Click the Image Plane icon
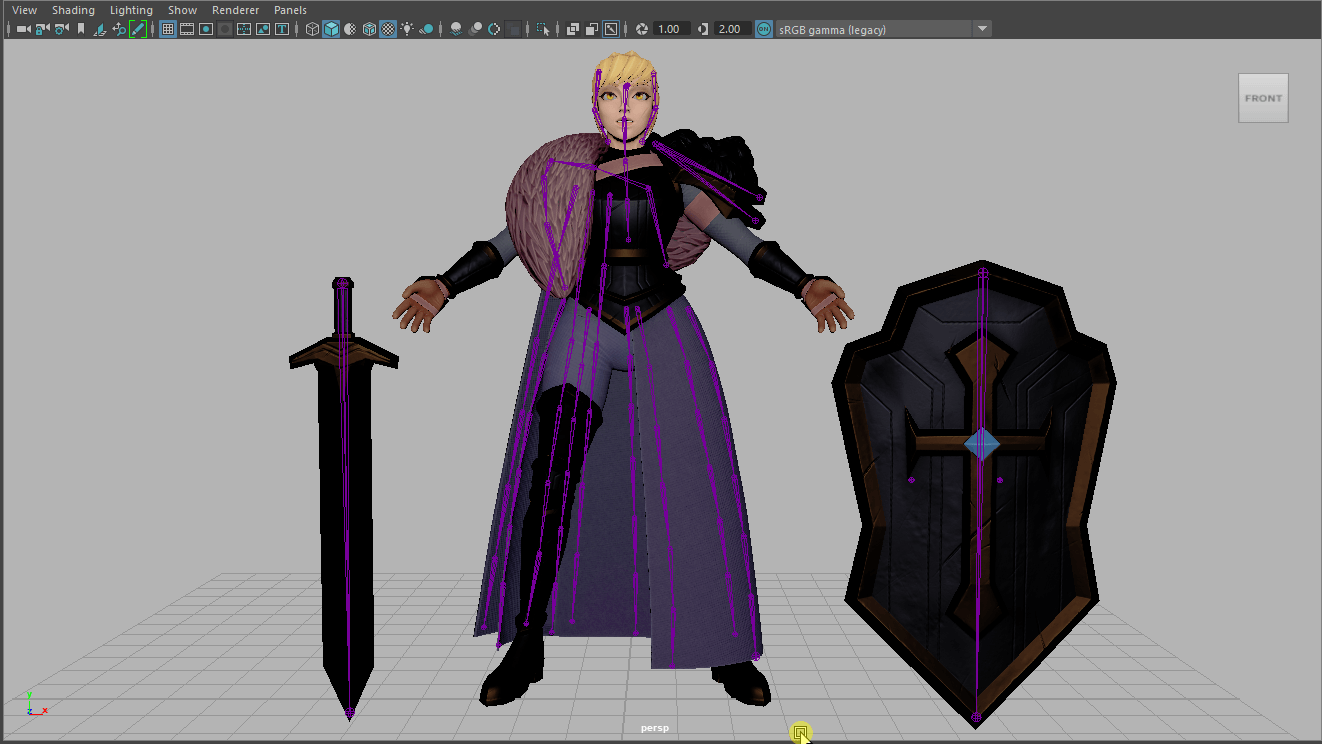Image resolution: width=1322 pixels, height=744 pixels. pos(100,29)
